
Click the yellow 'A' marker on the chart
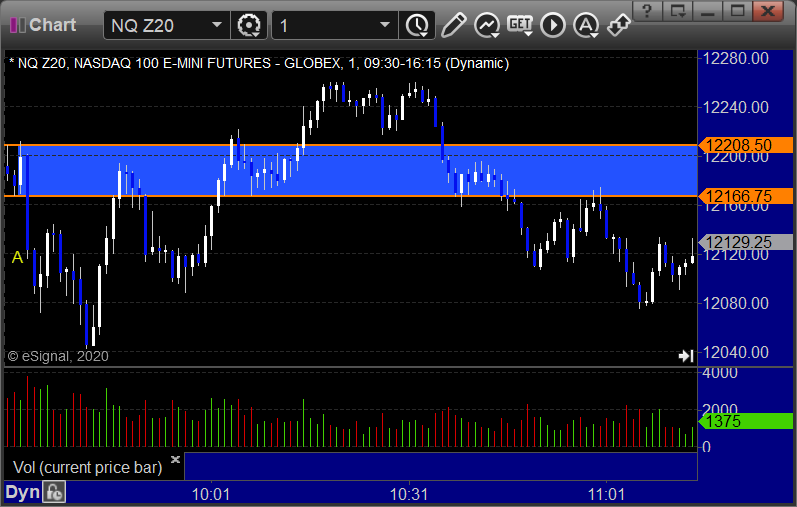(x=17, y=257)
